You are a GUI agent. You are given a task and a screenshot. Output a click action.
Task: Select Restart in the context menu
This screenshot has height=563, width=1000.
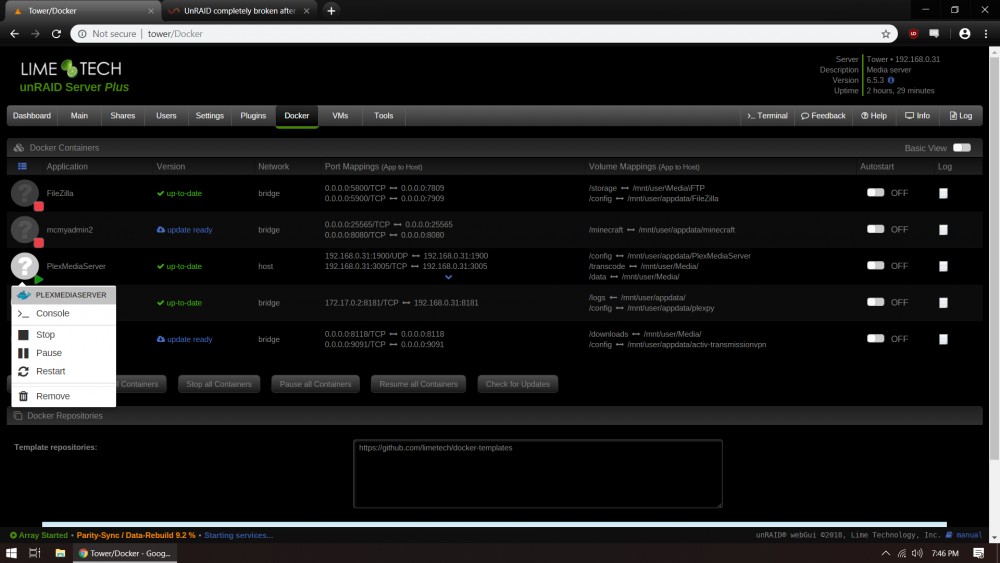64,371
